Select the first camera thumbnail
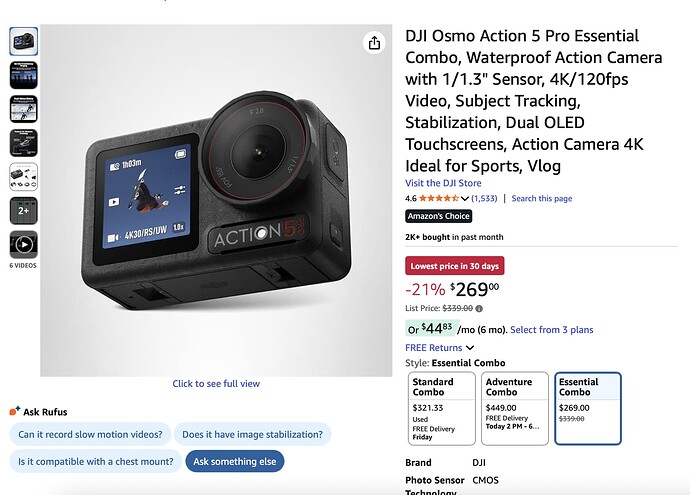Image resolution: width=690 pixels, height=495 pixels. [x=24, y=41]
